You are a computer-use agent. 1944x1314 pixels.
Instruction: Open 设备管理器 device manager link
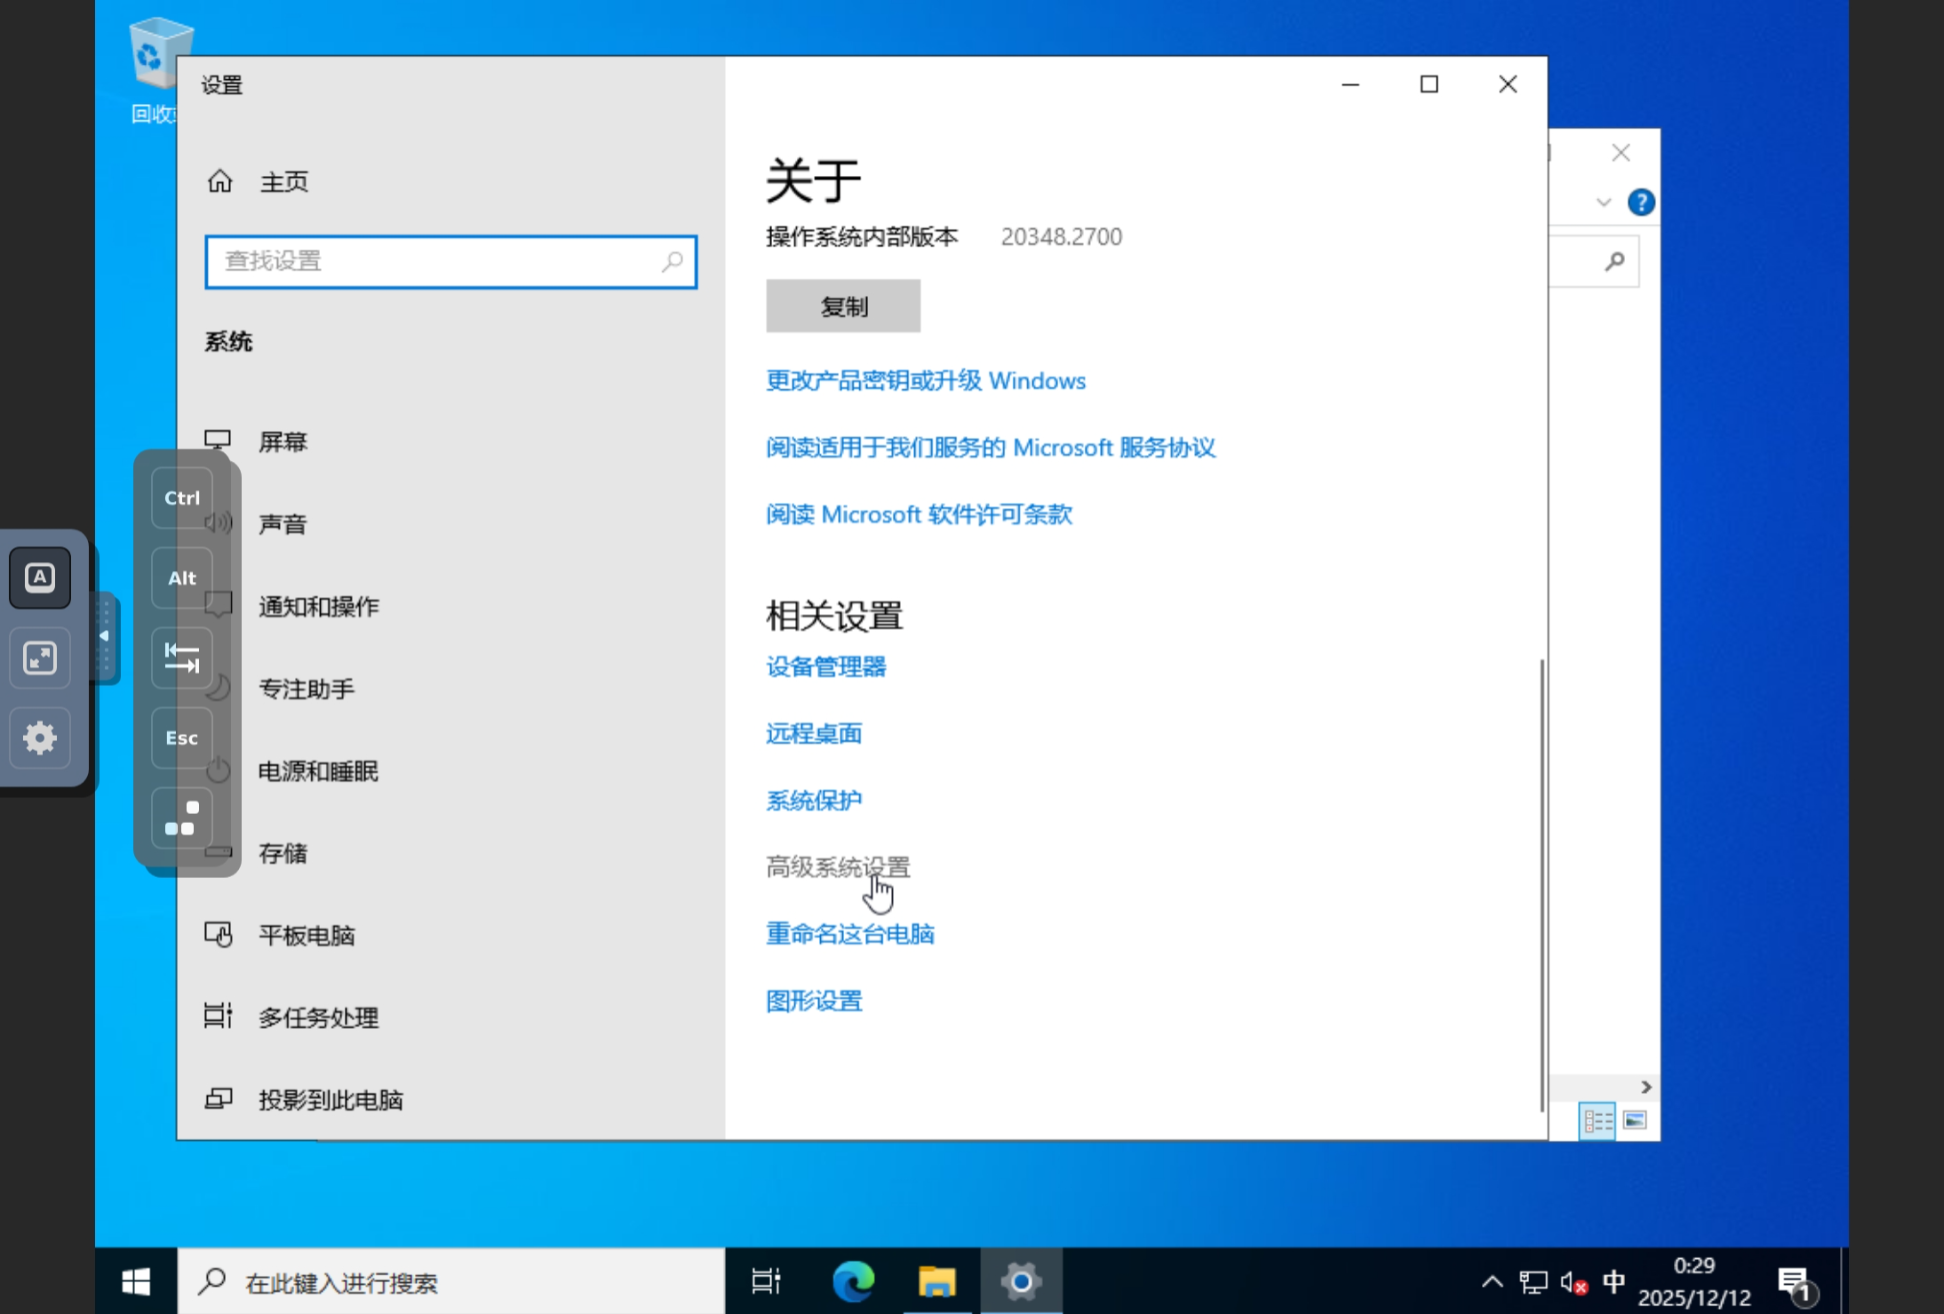point(826,667)
